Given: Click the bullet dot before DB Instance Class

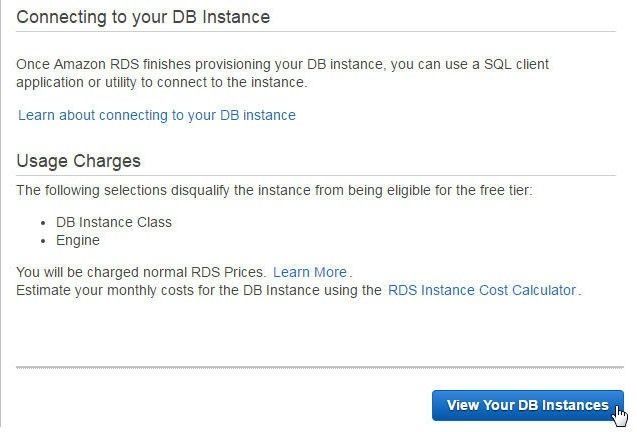Looking at the screenshot, I should (43, 223).
